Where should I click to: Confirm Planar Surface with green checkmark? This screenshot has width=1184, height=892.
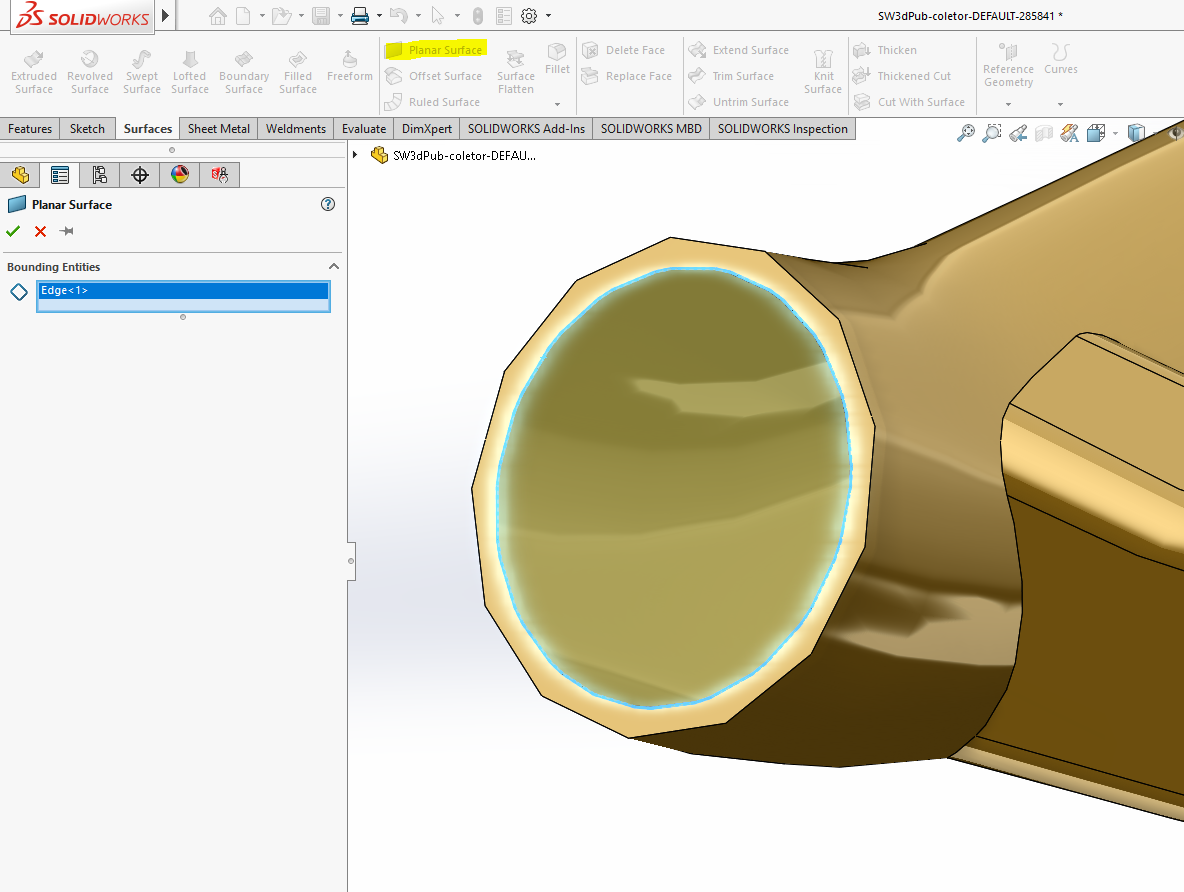click(13, 231)
